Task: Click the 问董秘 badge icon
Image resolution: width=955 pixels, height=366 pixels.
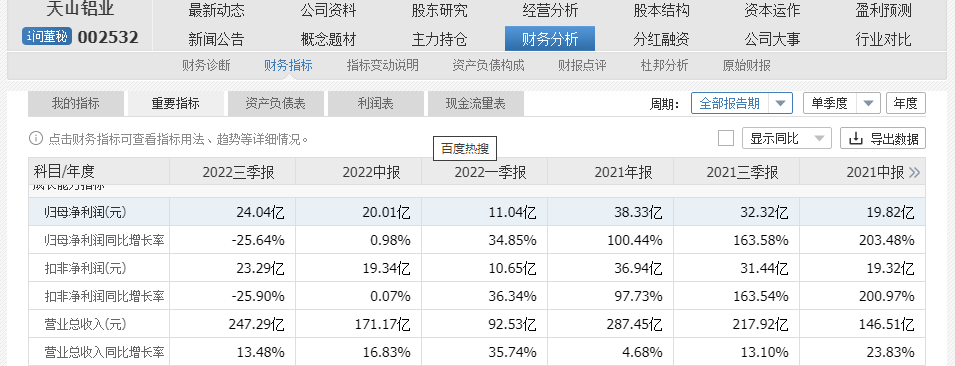Action: [x=47, y=37]
